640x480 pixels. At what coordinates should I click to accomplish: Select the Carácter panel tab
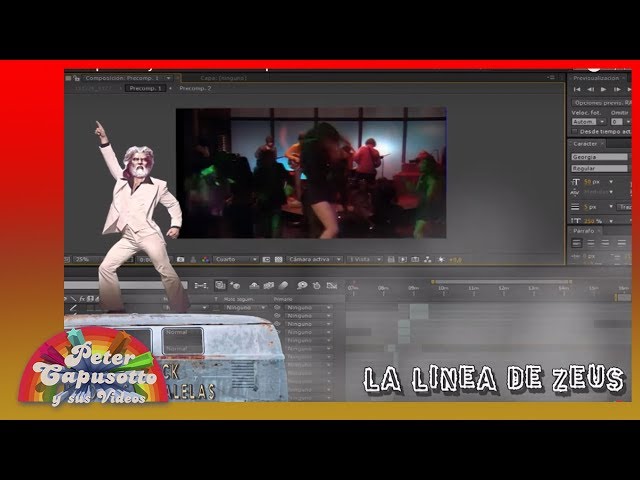pos(585,144)
